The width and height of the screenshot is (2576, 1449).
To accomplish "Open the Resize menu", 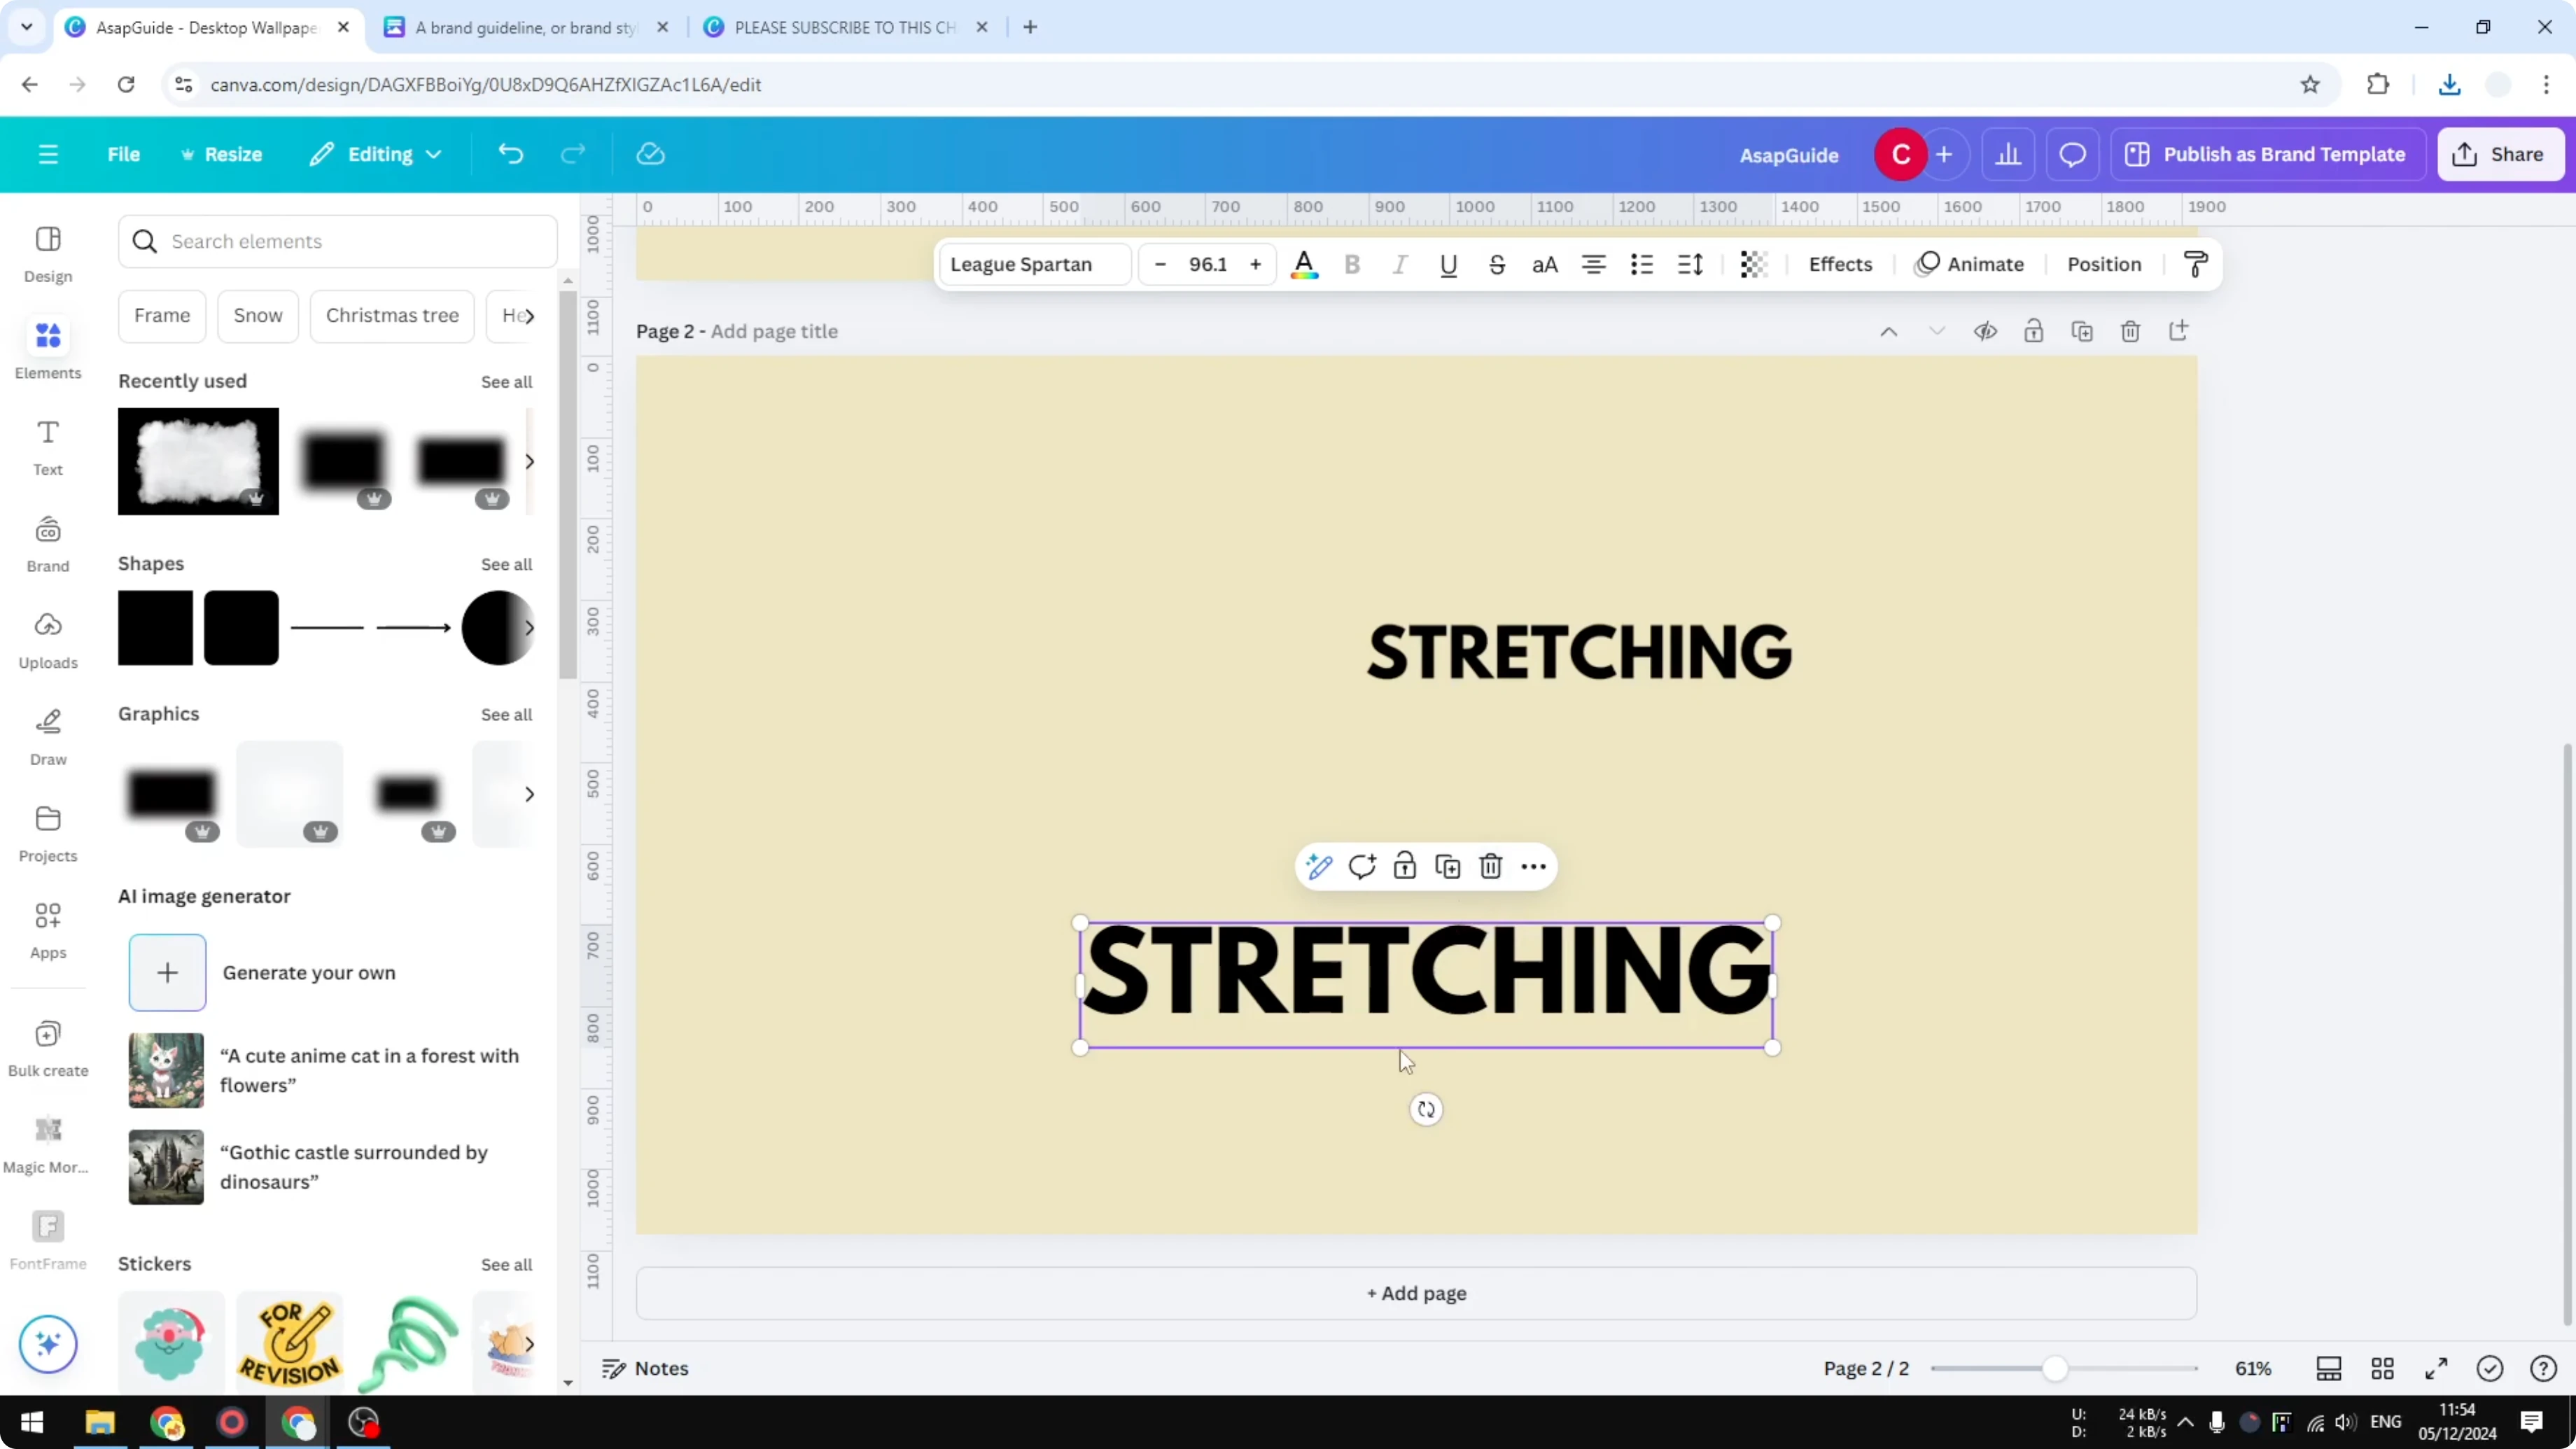I will coord(221,154).
